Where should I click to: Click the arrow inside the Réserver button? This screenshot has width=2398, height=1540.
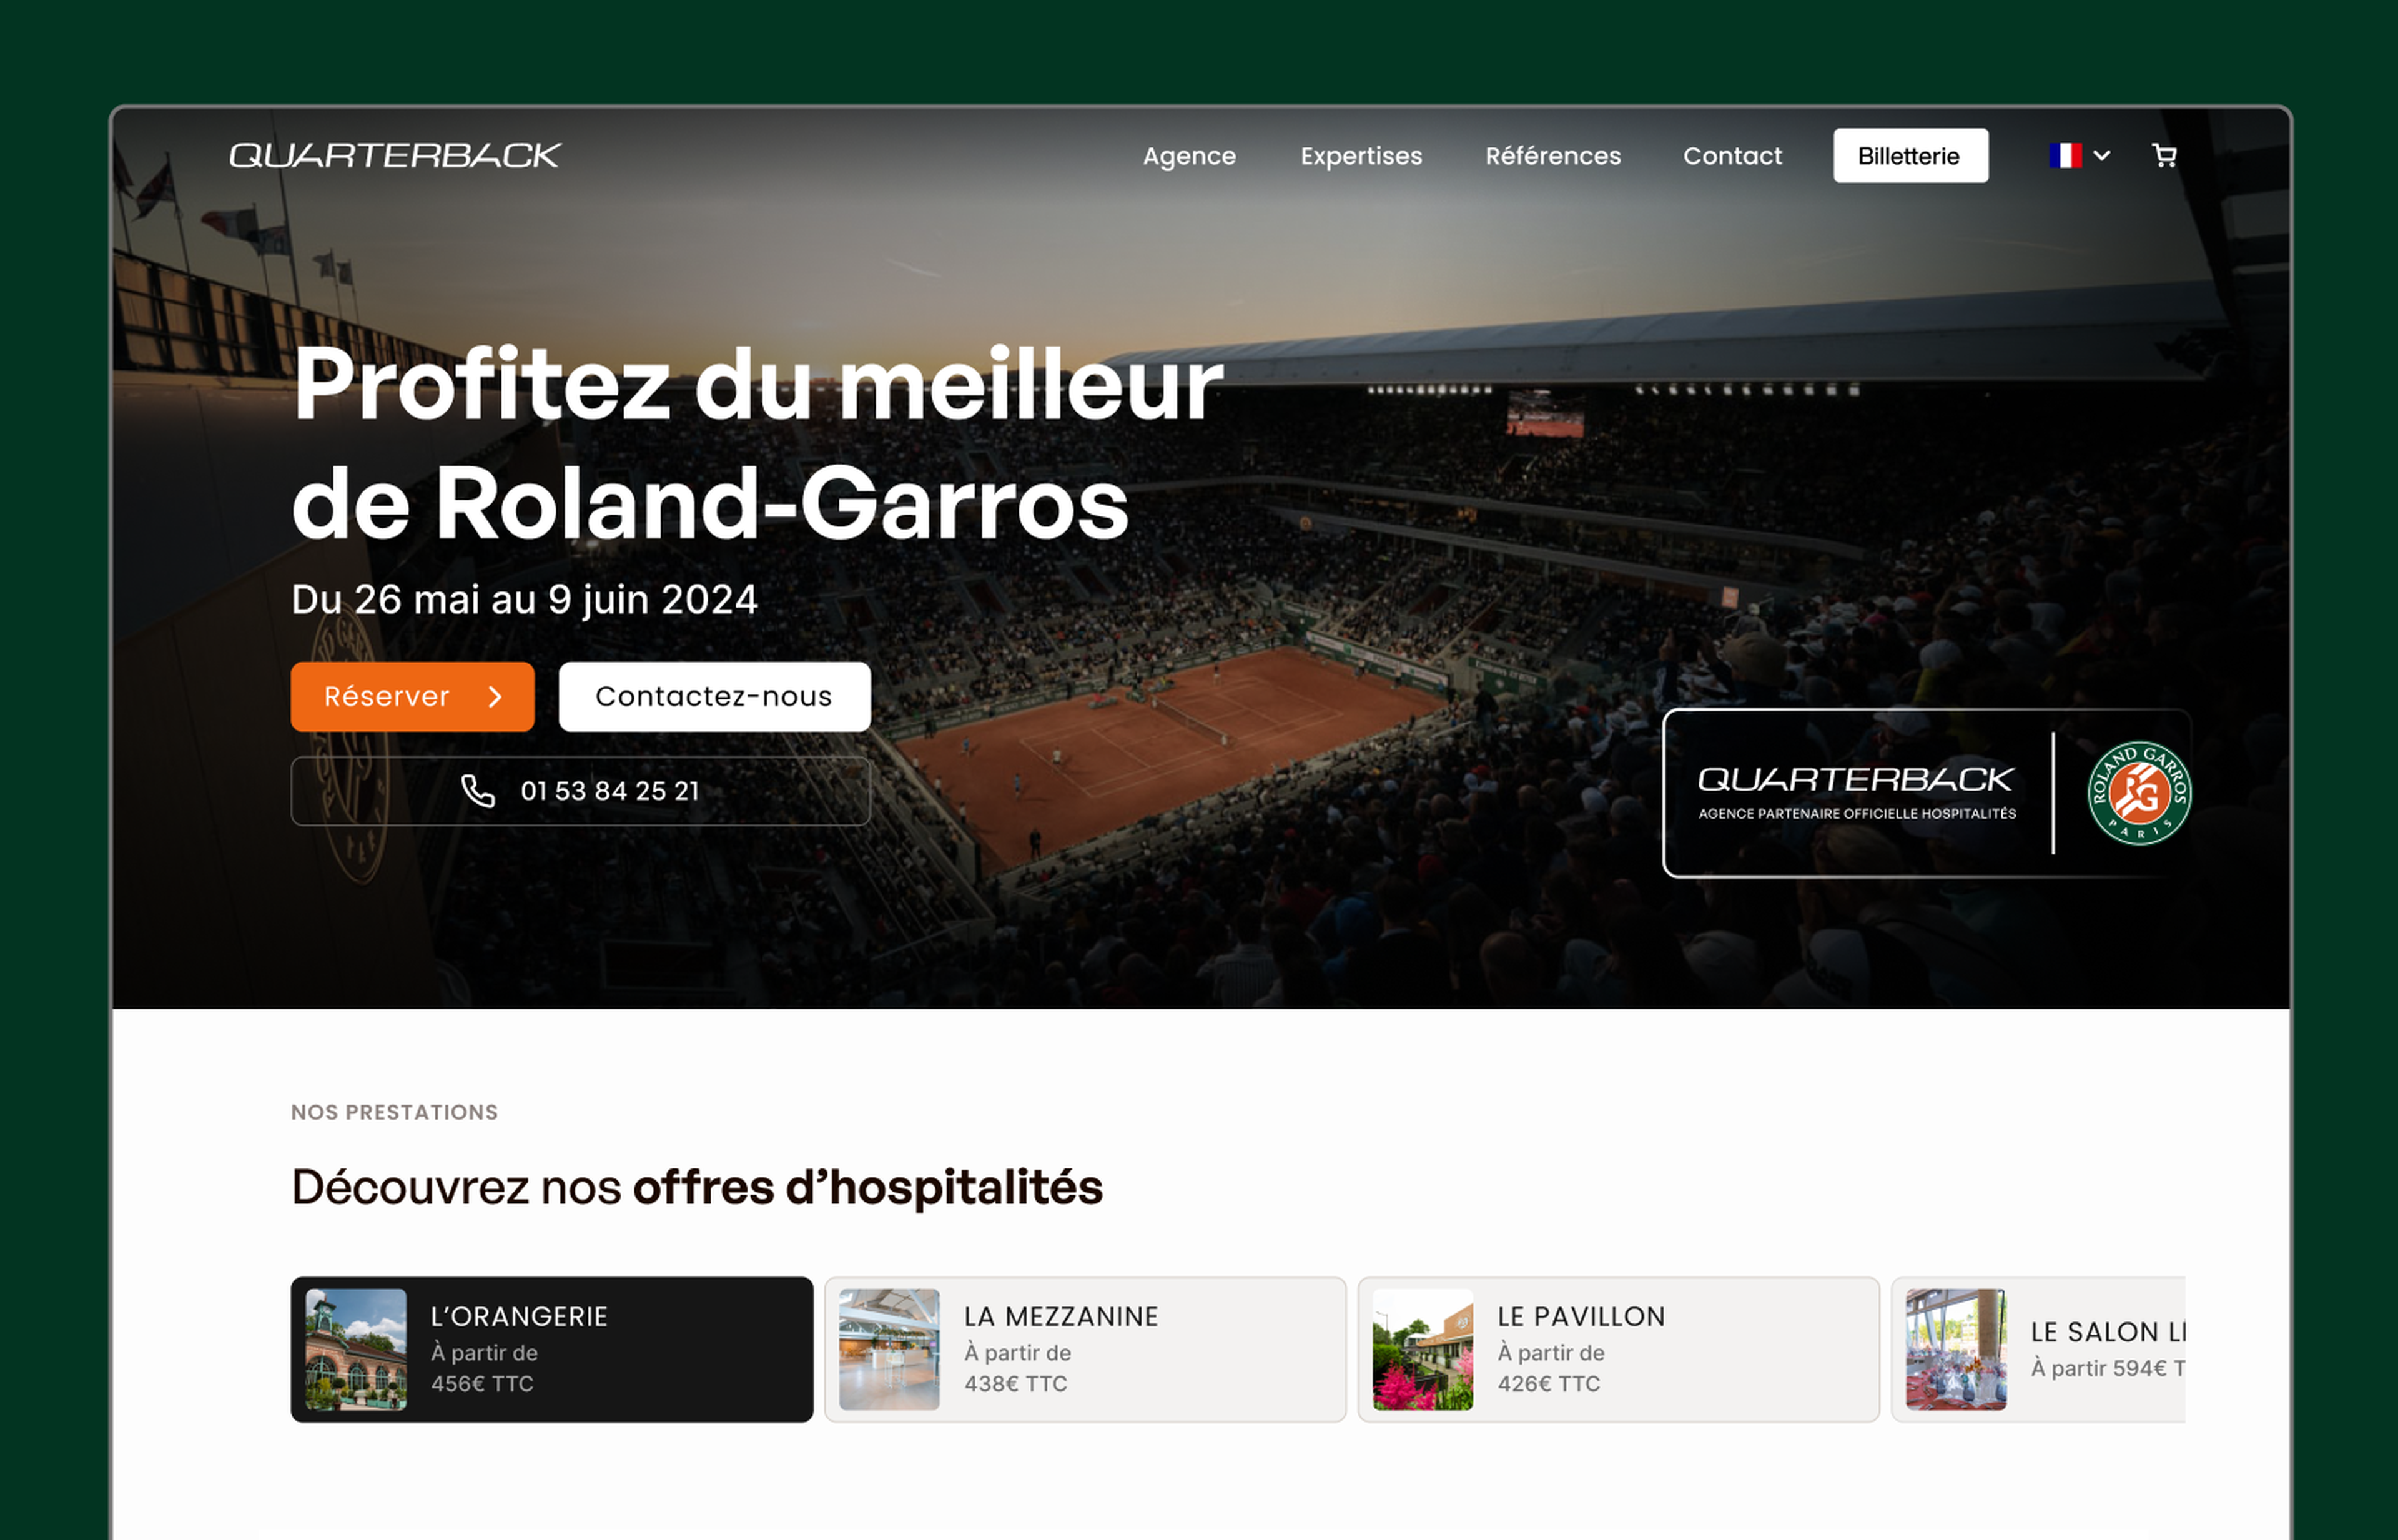[495, 697]
